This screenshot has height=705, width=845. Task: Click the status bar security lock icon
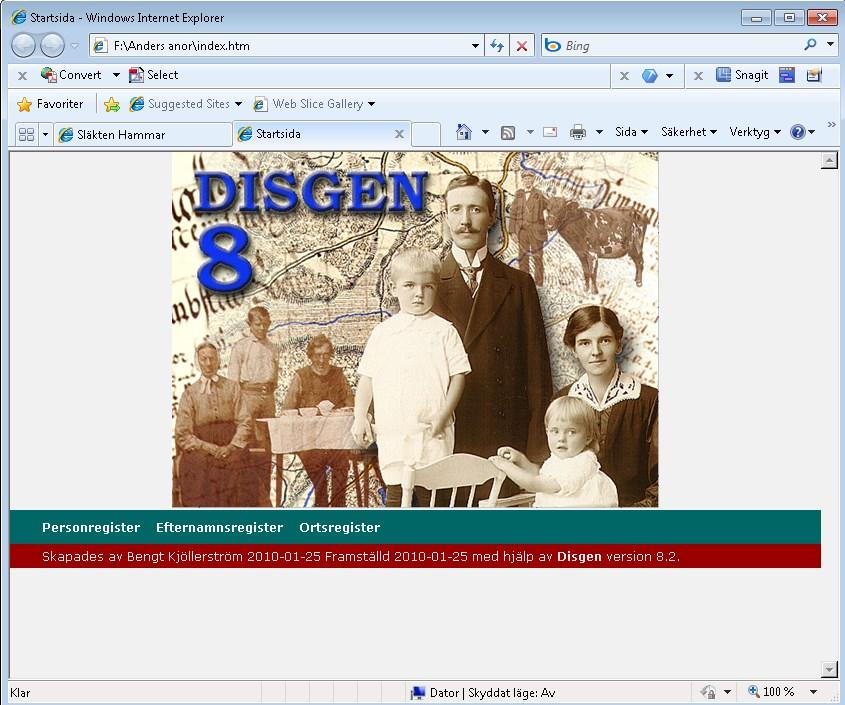pos(708,692)
